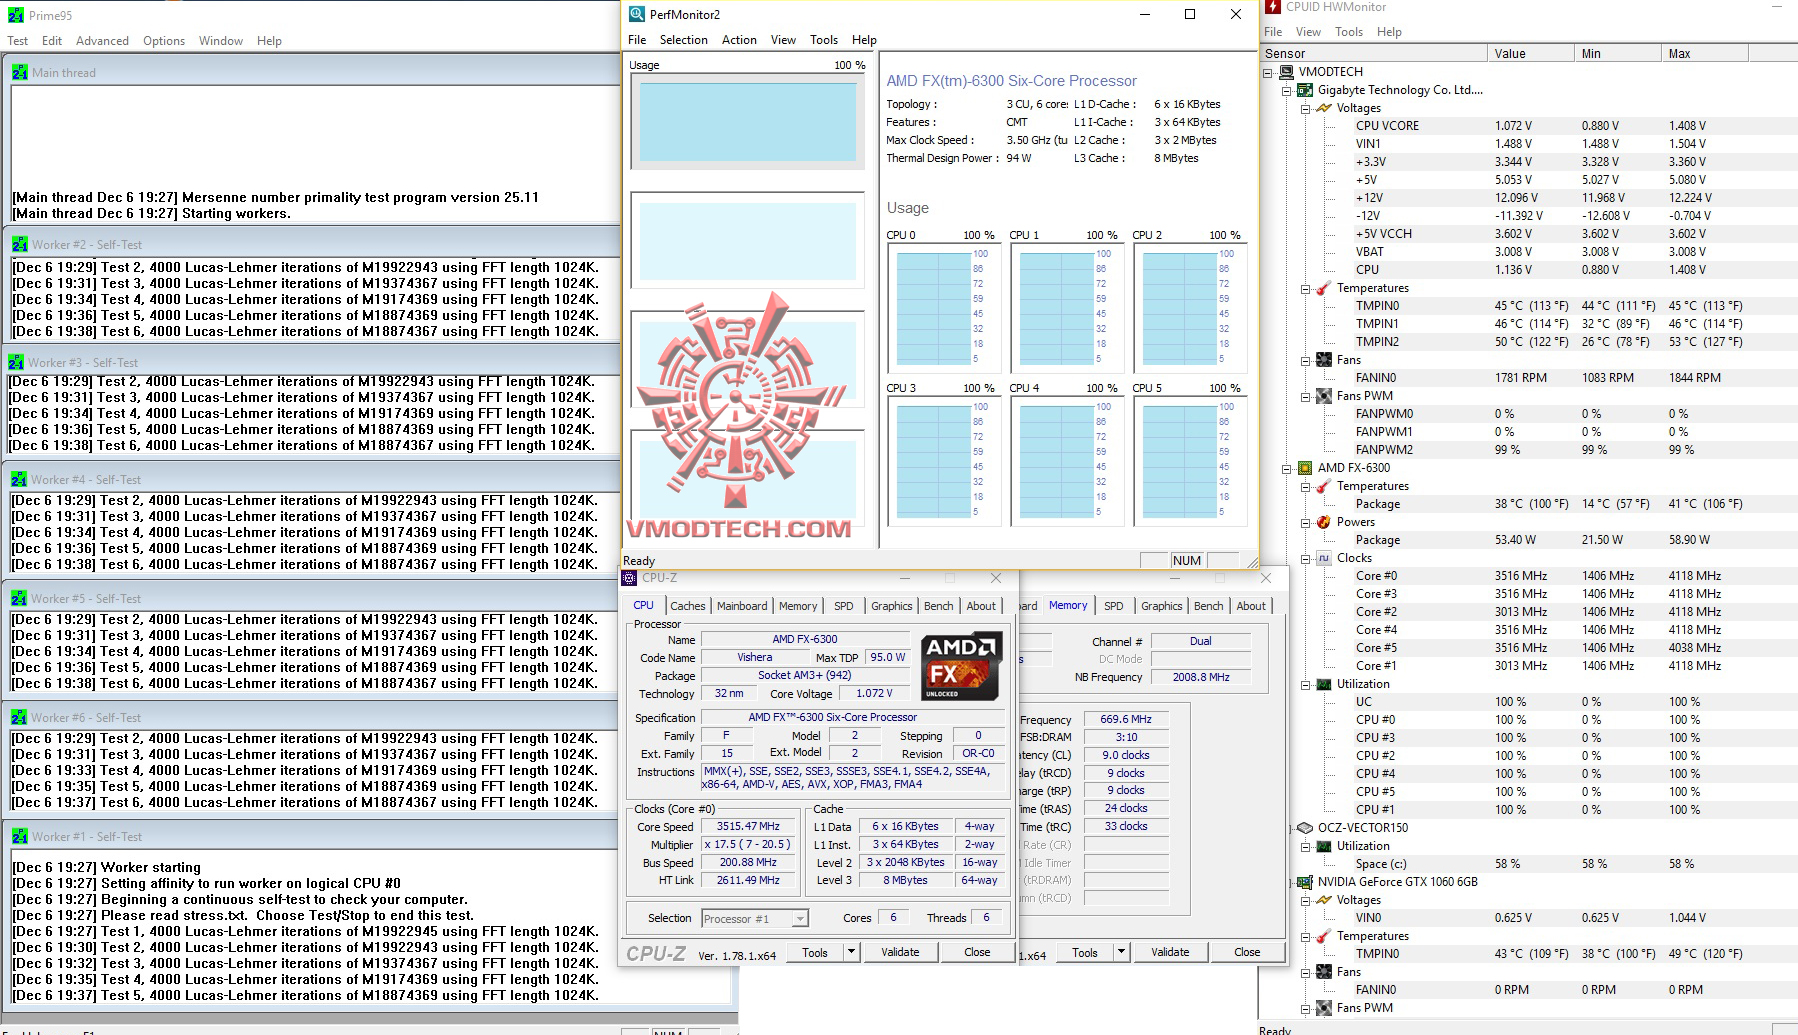Open the Tools dropdown arrow in CPU-Z CPU window
The image size is (1798, 1035).
(851, 952)
